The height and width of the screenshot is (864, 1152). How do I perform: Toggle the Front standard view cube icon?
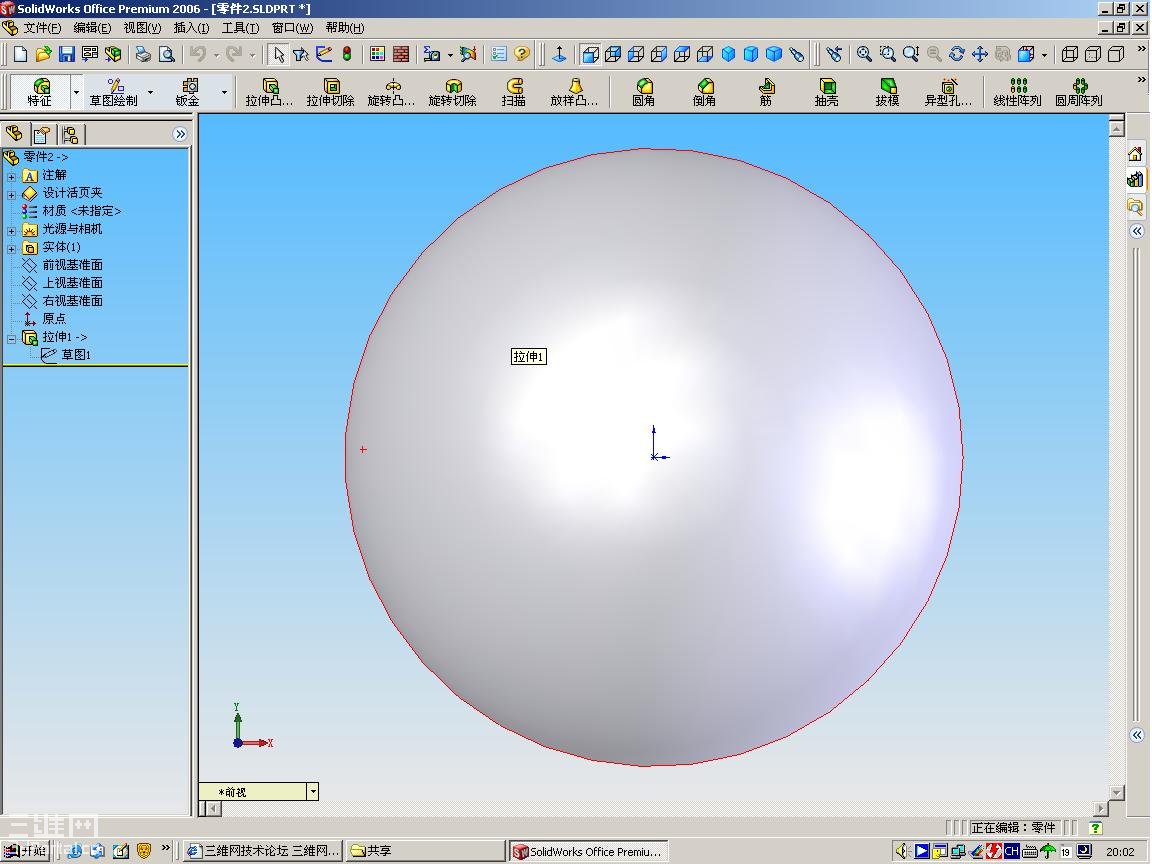pyautogui.click(x=590, y=54)
